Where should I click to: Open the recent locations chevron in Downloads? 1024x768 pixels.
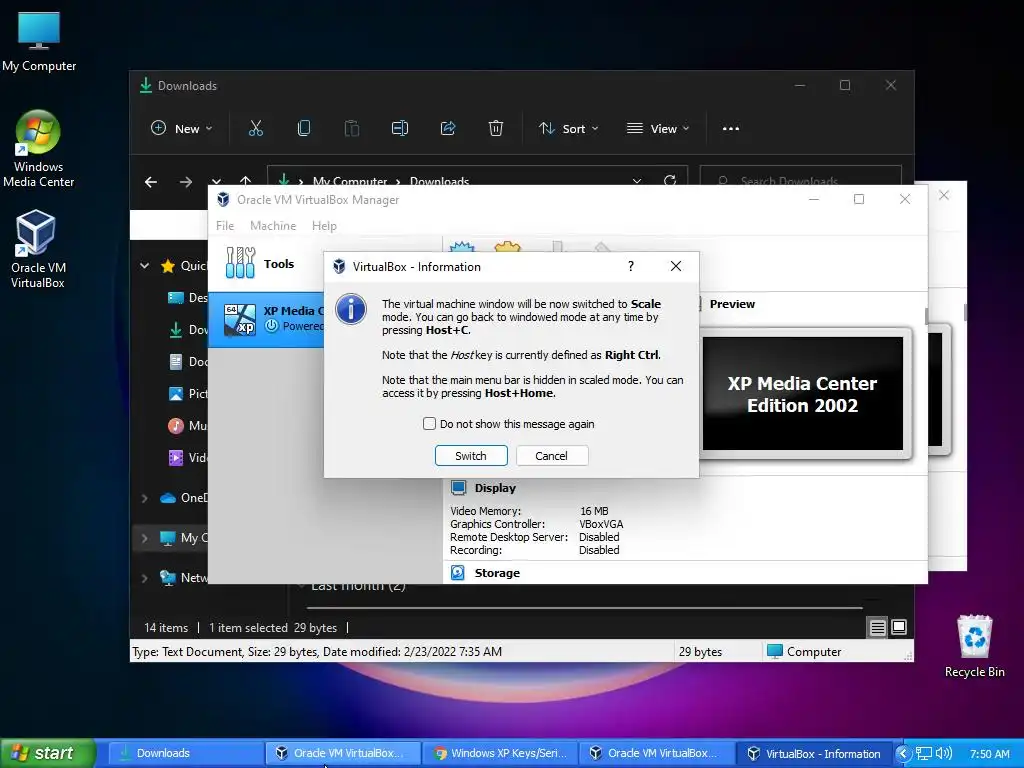[216, 182]
